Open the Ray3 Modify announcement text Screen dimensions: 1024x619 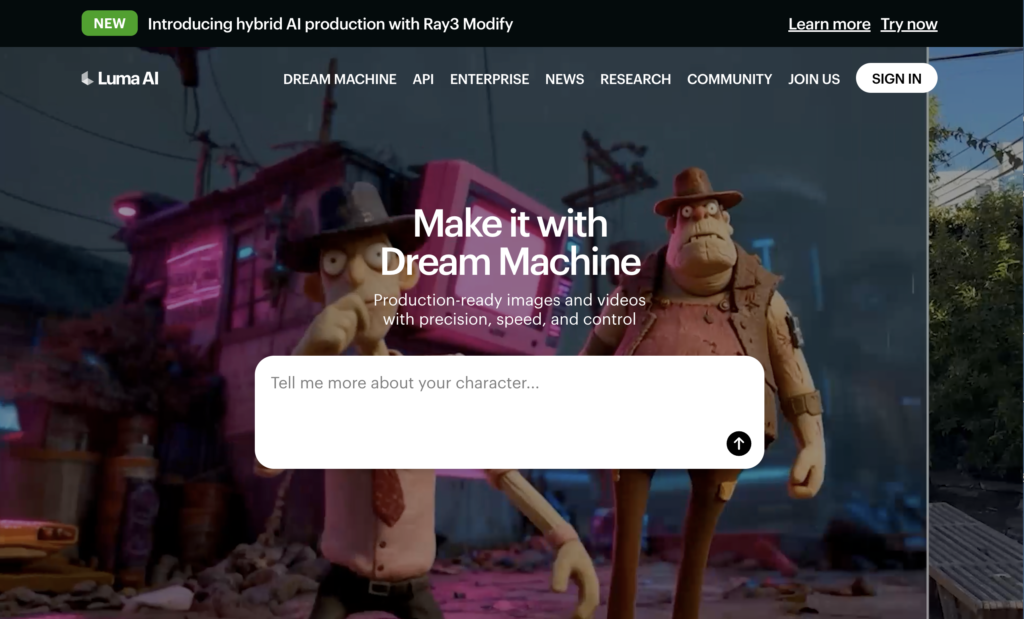pos(330,24)
